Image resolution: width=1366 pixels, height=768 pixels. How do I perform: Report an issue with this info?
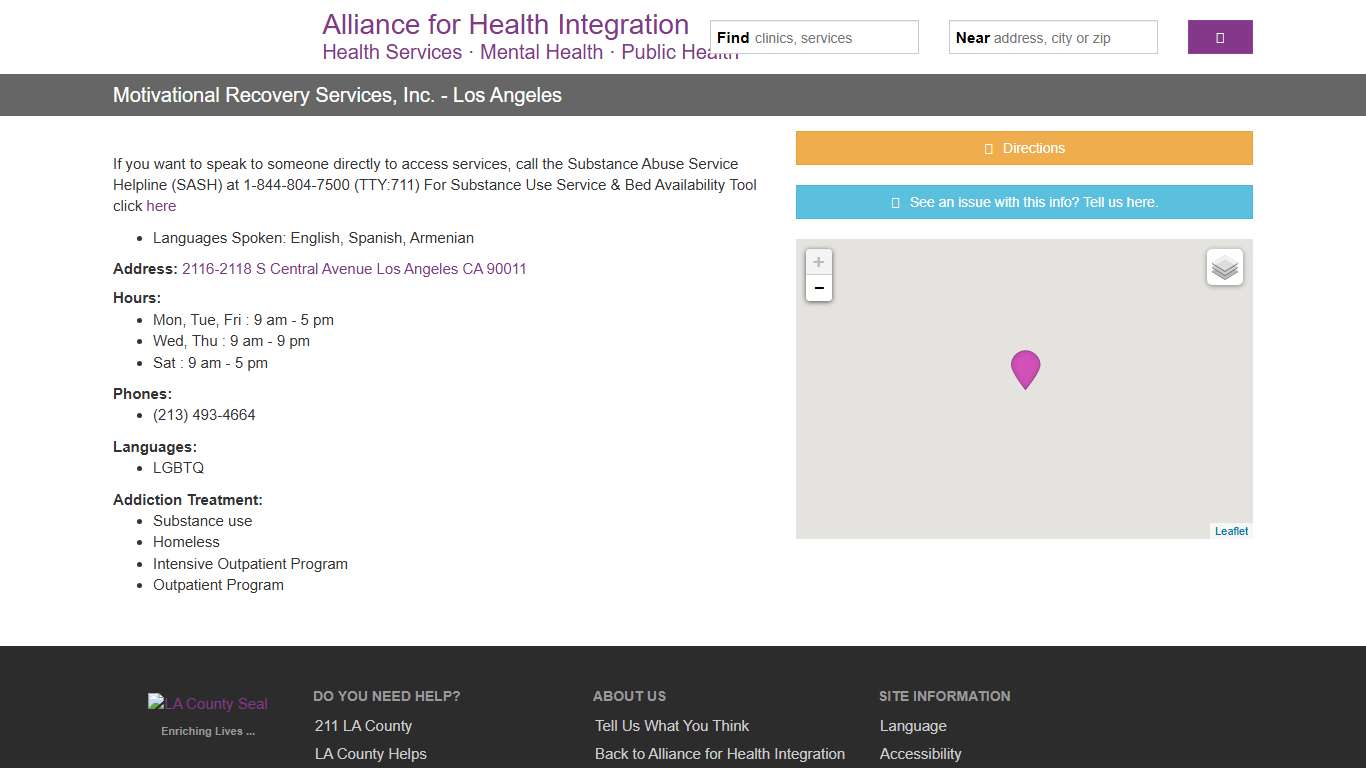click(x=1024, y=202)
